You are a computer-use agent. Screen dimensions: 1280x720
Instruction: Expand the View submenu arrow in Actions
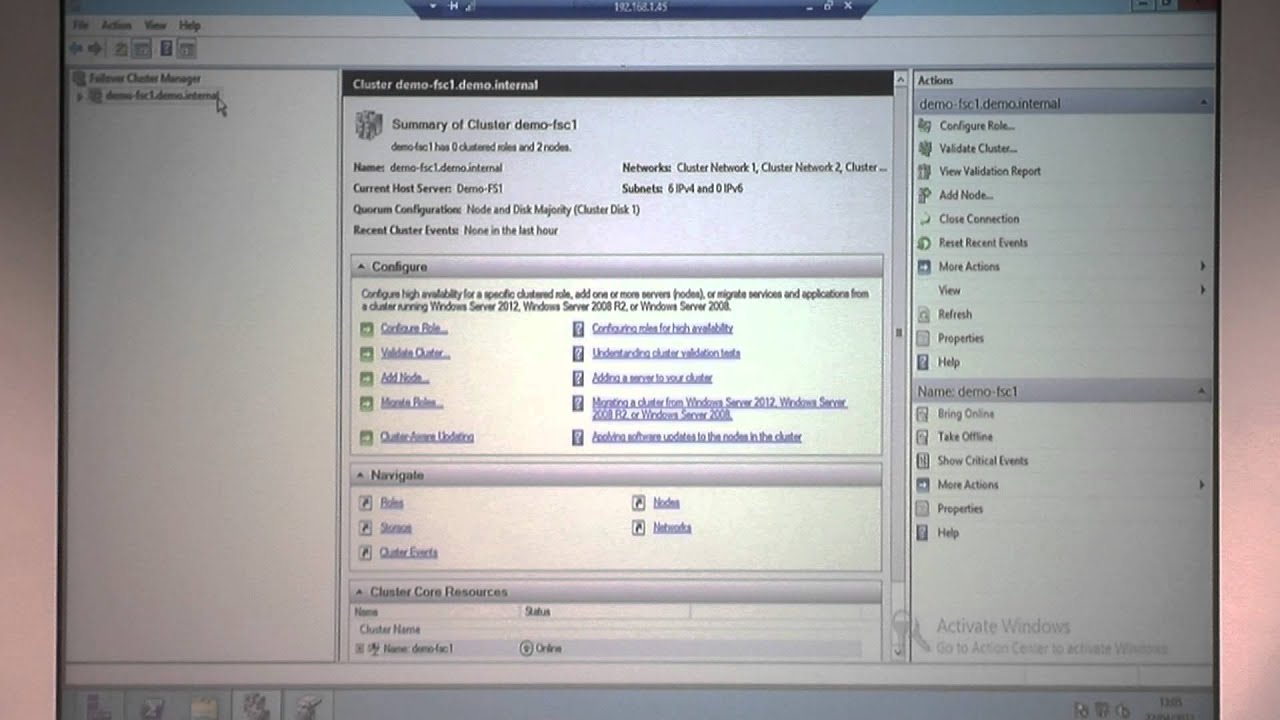coord(1202,290)
